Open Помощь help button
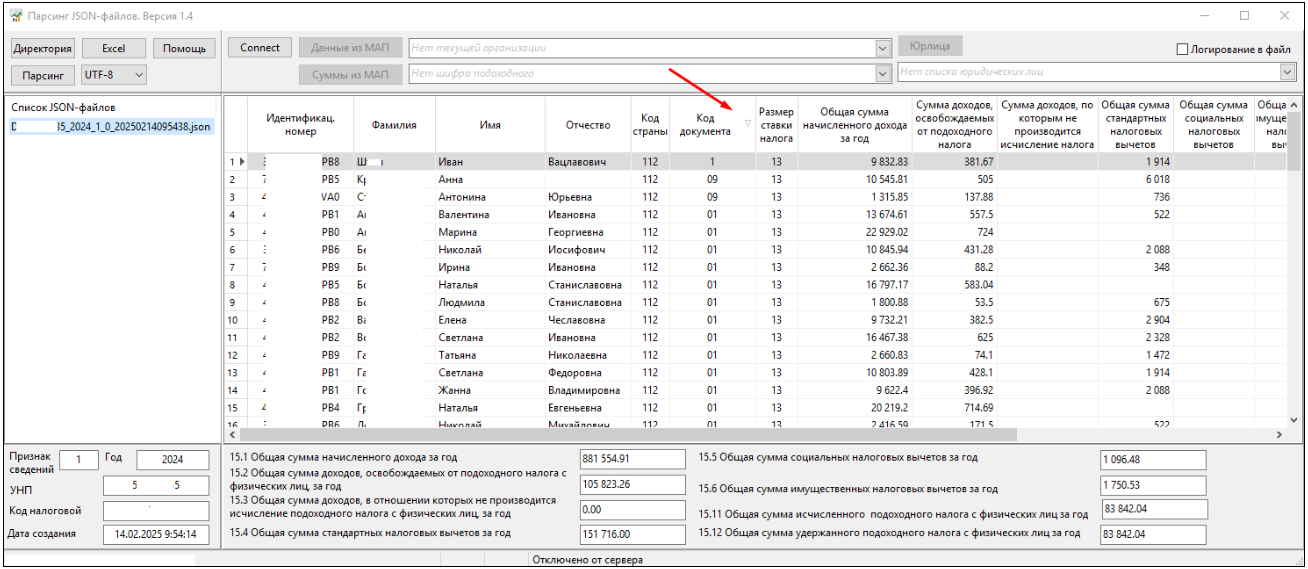Image resolution: width=1308 pixels, height=569 pixels. [184, 49]
